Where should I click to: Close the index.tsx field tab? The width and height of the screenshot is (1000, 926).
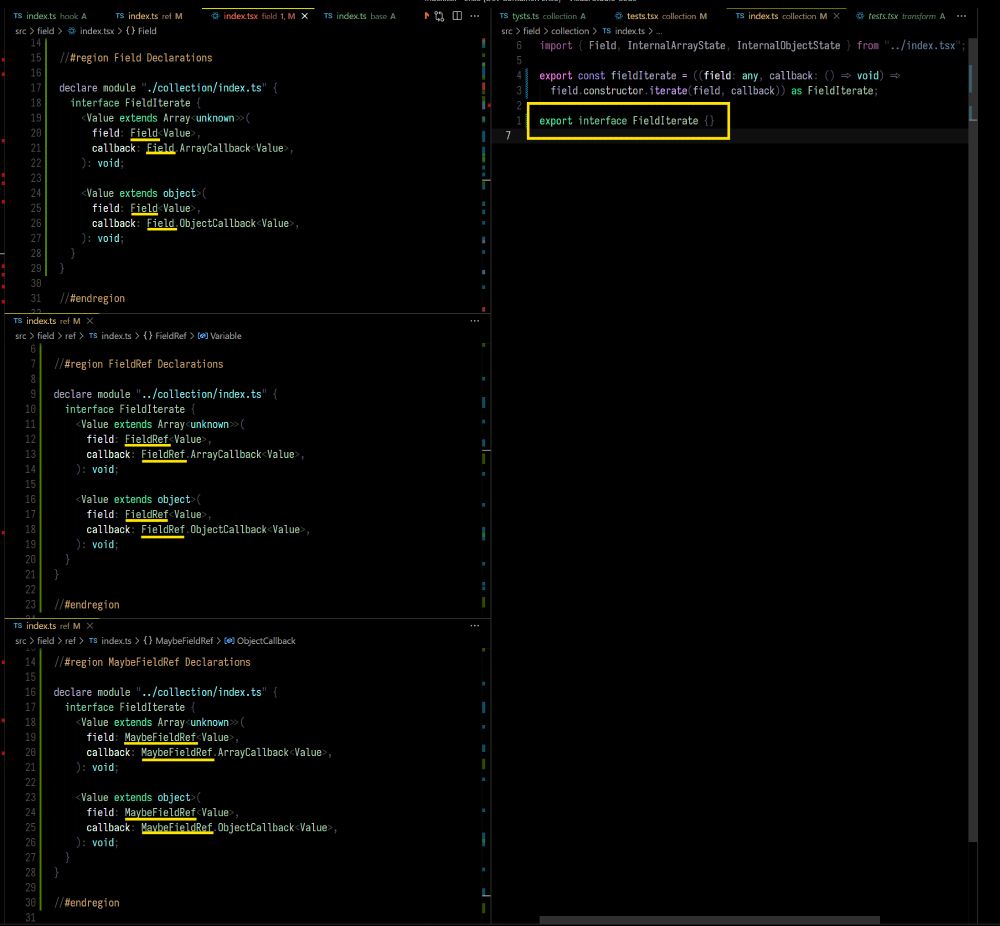[305, 16]
